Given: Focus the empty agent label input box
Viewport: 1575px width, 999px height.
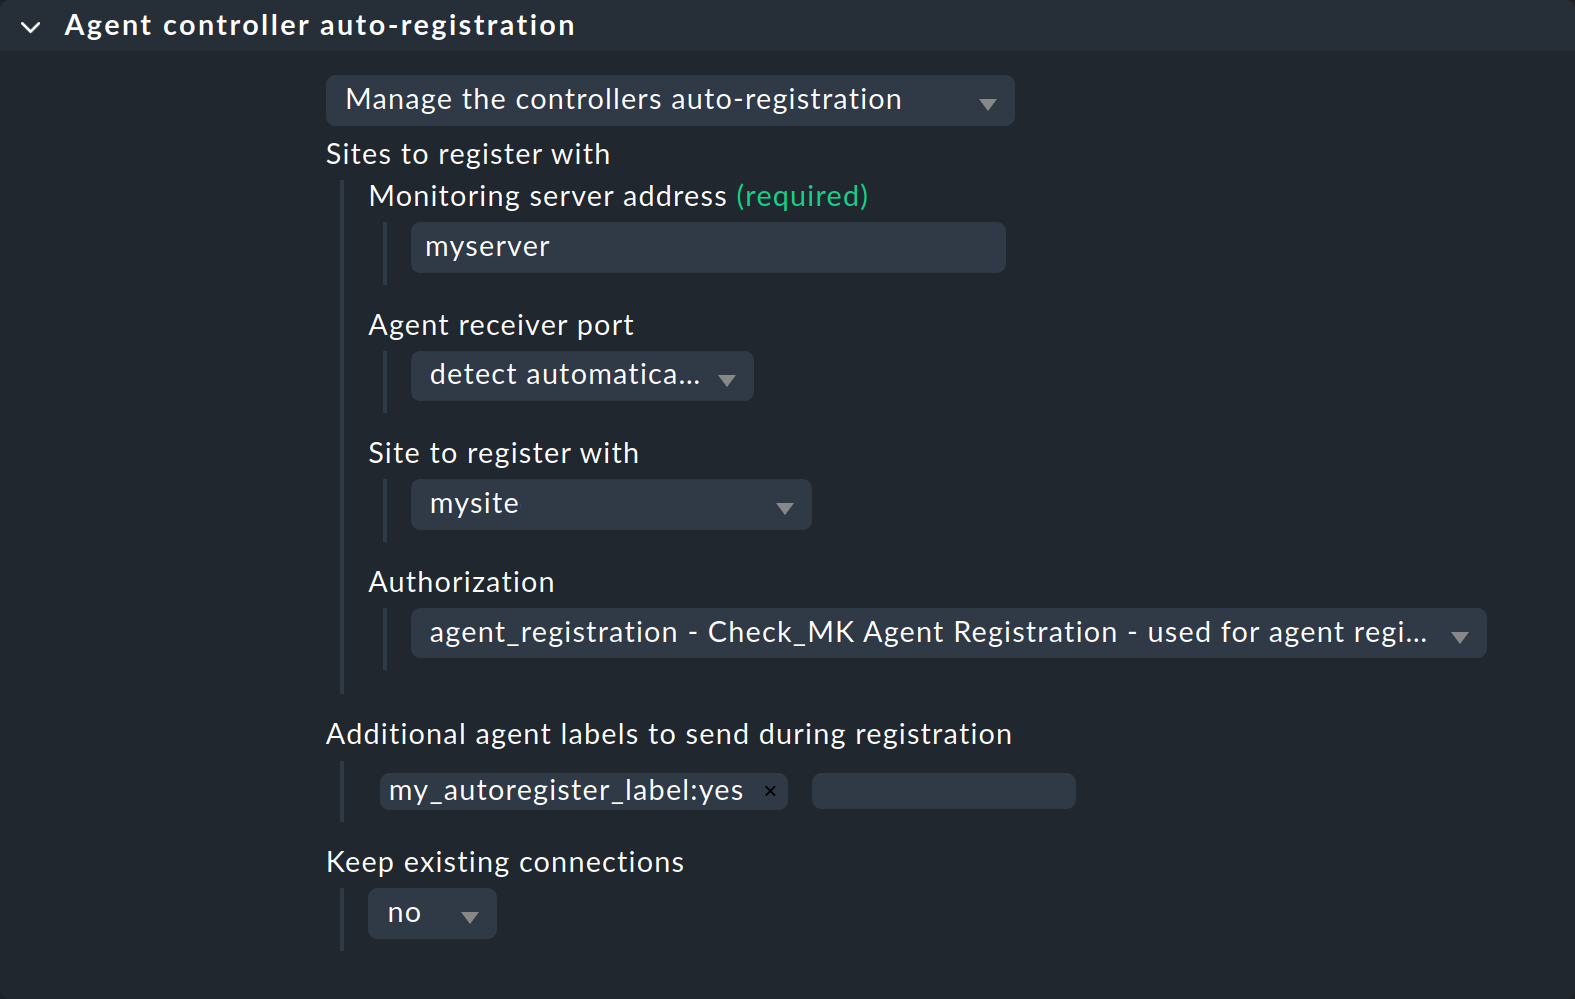Looking at the screenshot, I should pos(943,790).
